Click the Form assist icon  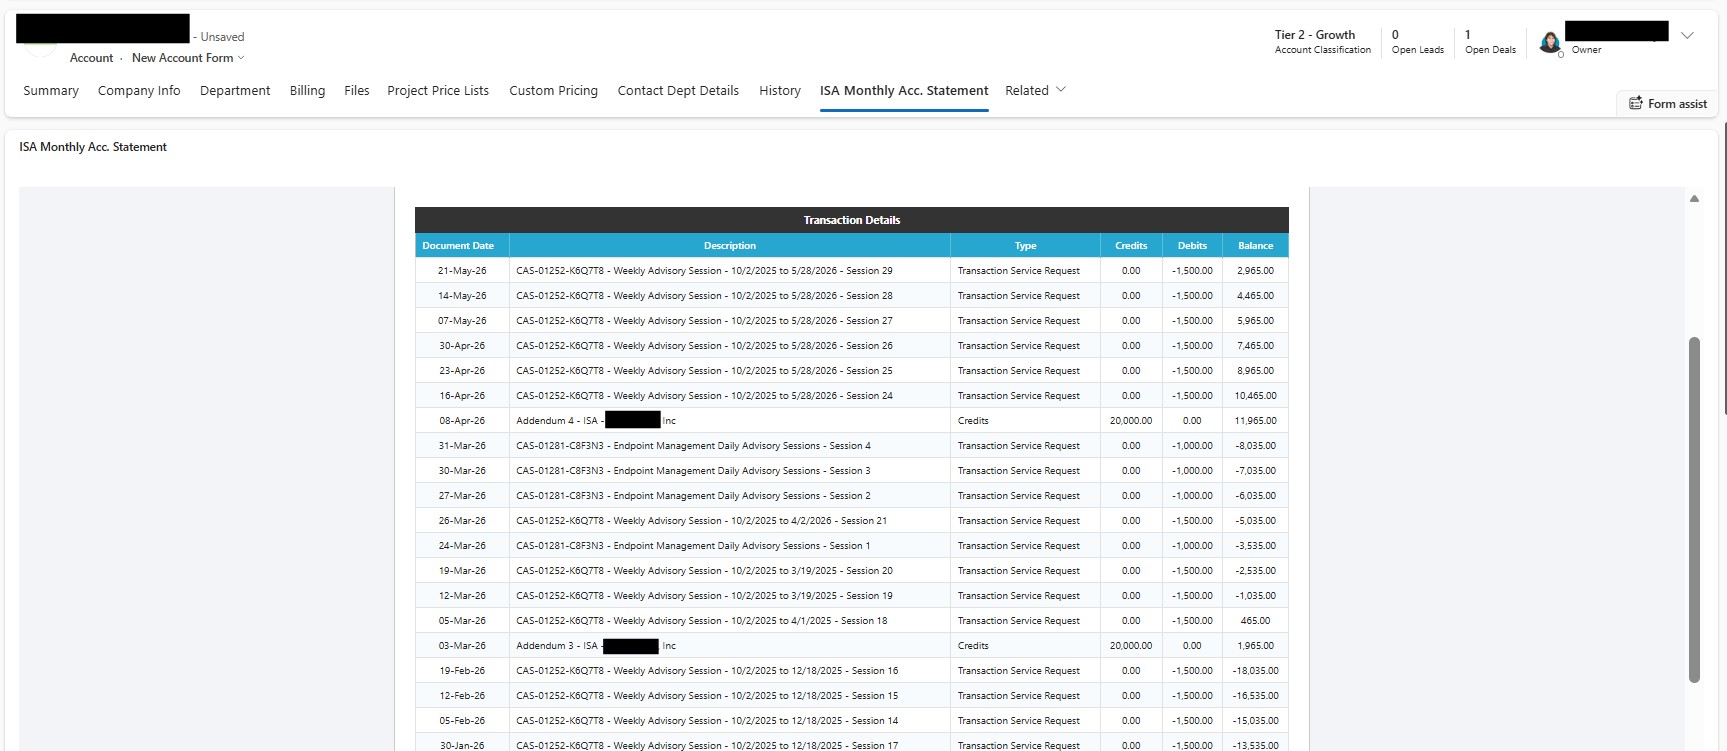(x=1636, y=103)
